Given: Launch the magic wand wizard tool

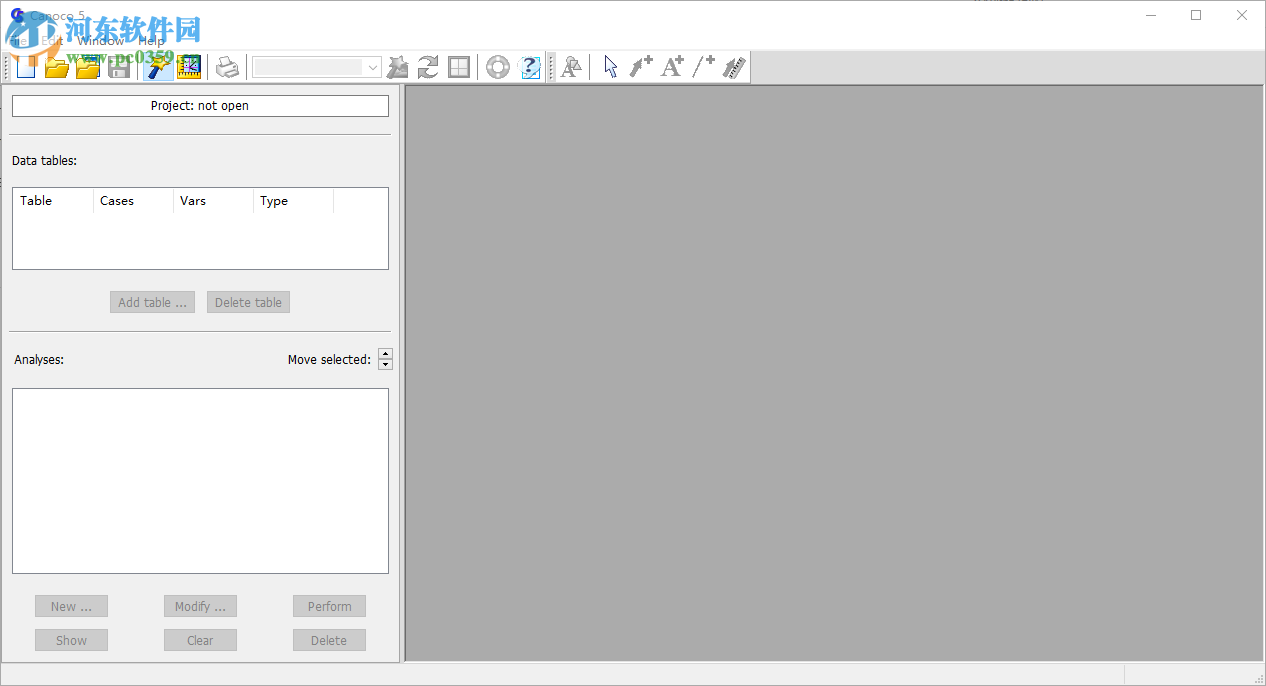Looking at the screenshot, I should tap(158, 67).
